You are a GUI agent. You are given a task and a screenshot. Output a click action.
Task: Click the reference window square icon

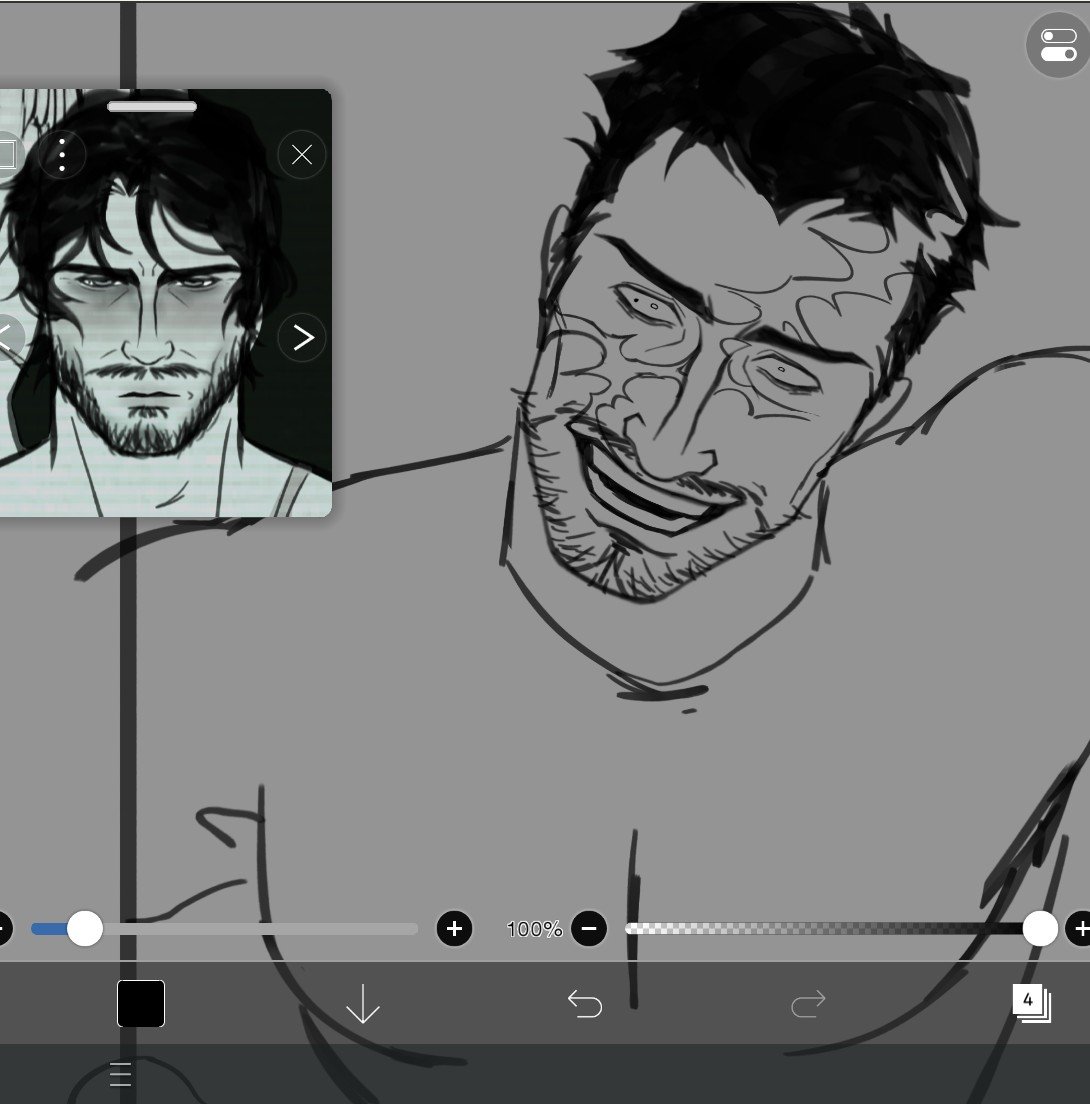[x=7, y=154]
